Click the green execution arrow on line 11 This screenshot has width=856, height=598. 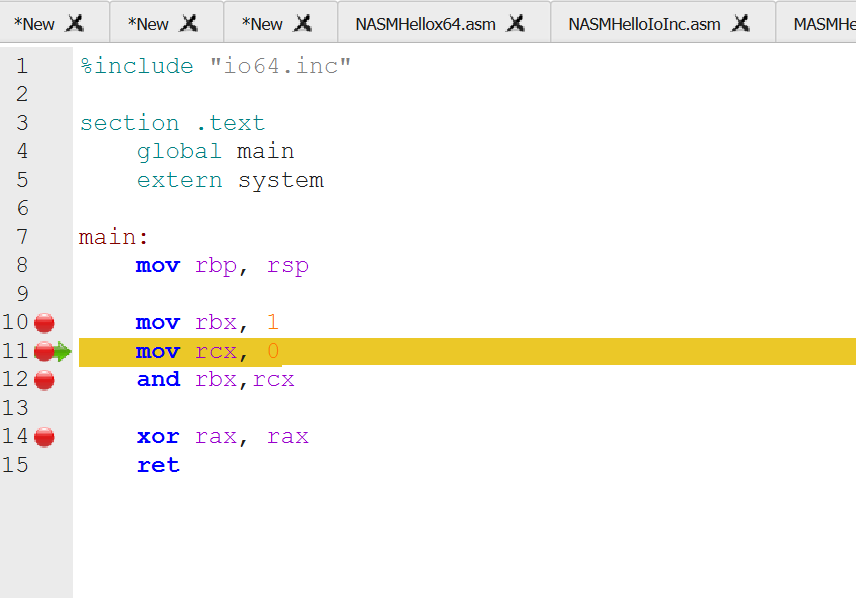(62, 351)
